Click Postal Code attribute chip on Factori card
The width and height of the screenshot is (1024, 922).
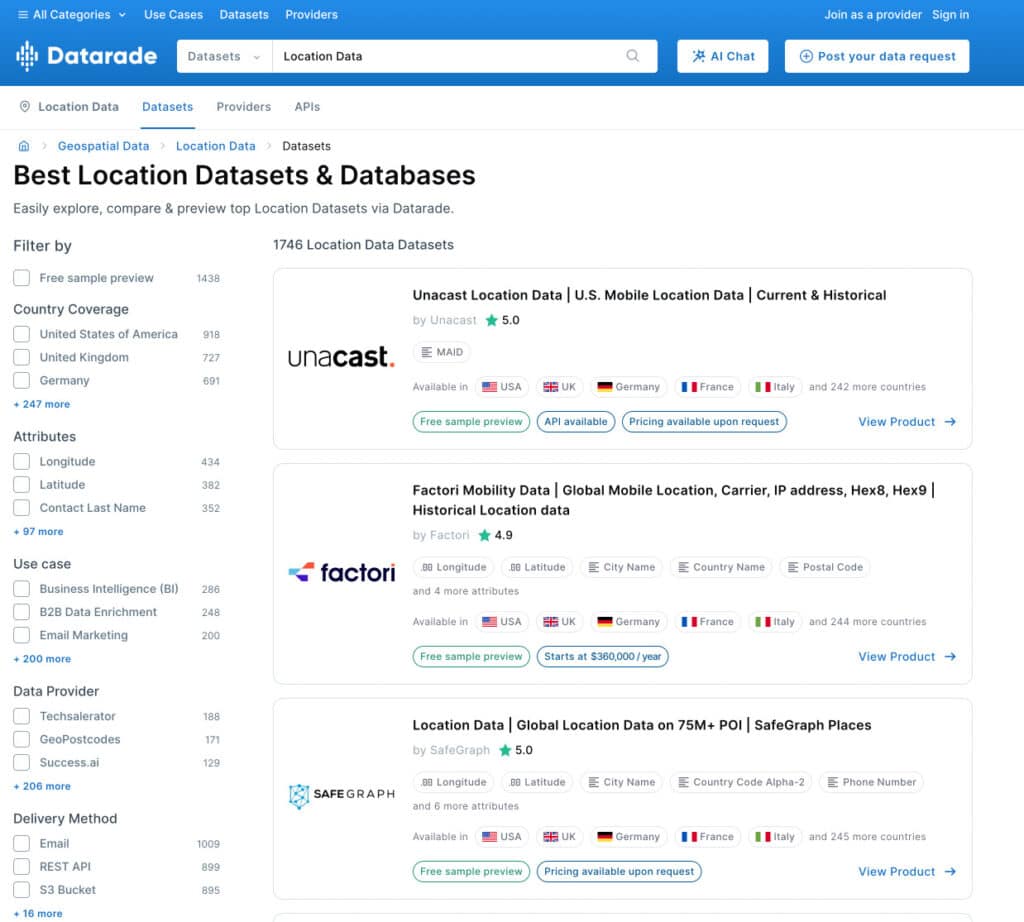[x=825, y=567]
